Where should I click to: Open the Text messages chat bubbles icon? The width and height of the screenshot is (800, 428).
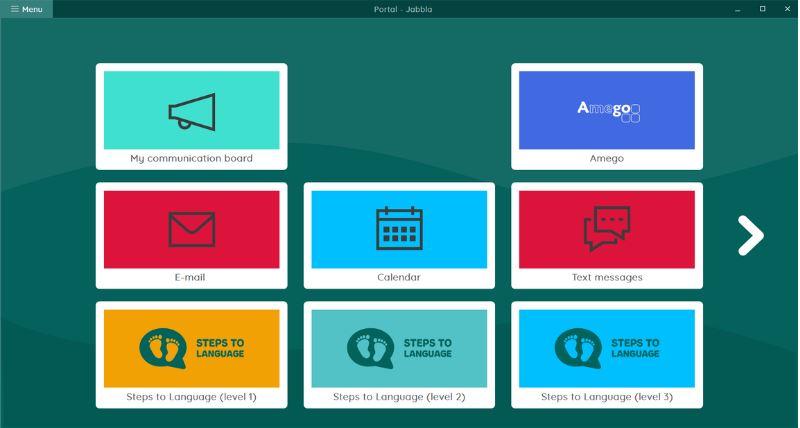[x=607, y=229]
